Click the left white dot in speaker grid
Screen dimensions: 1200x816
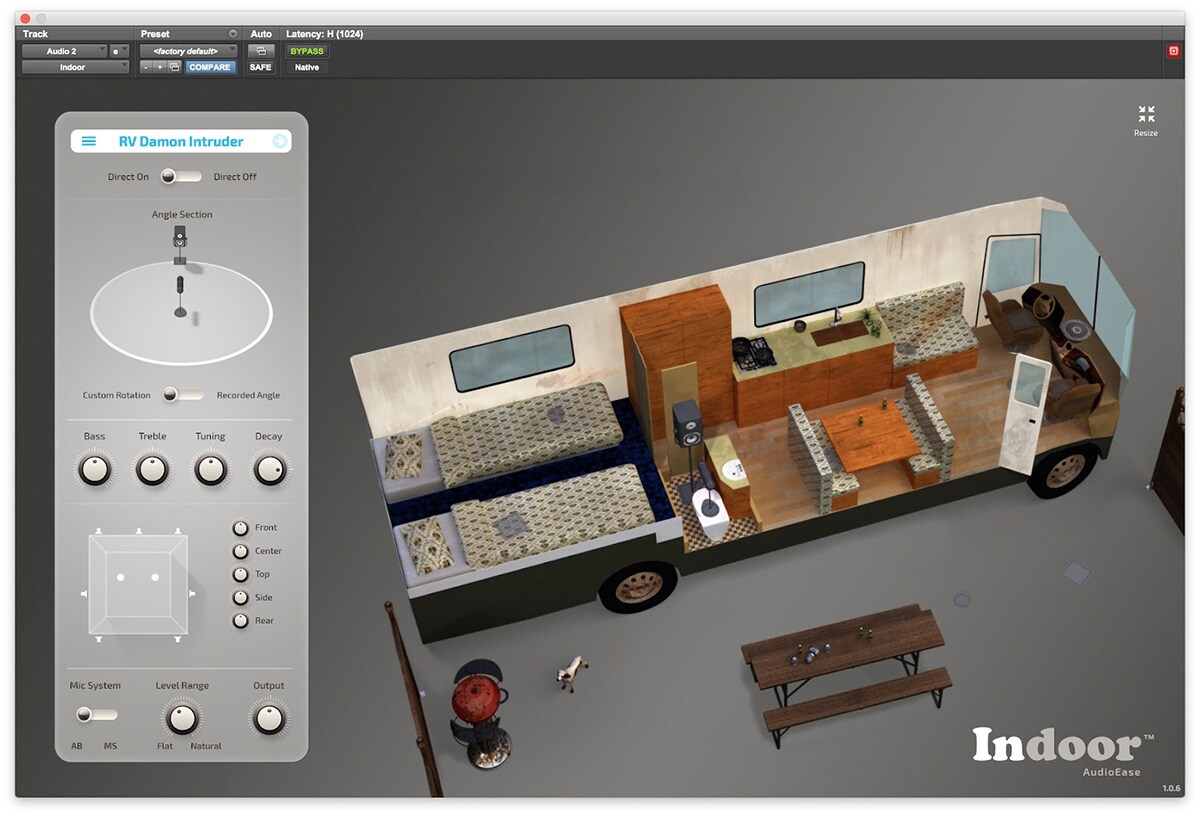(x=120, y=577)
